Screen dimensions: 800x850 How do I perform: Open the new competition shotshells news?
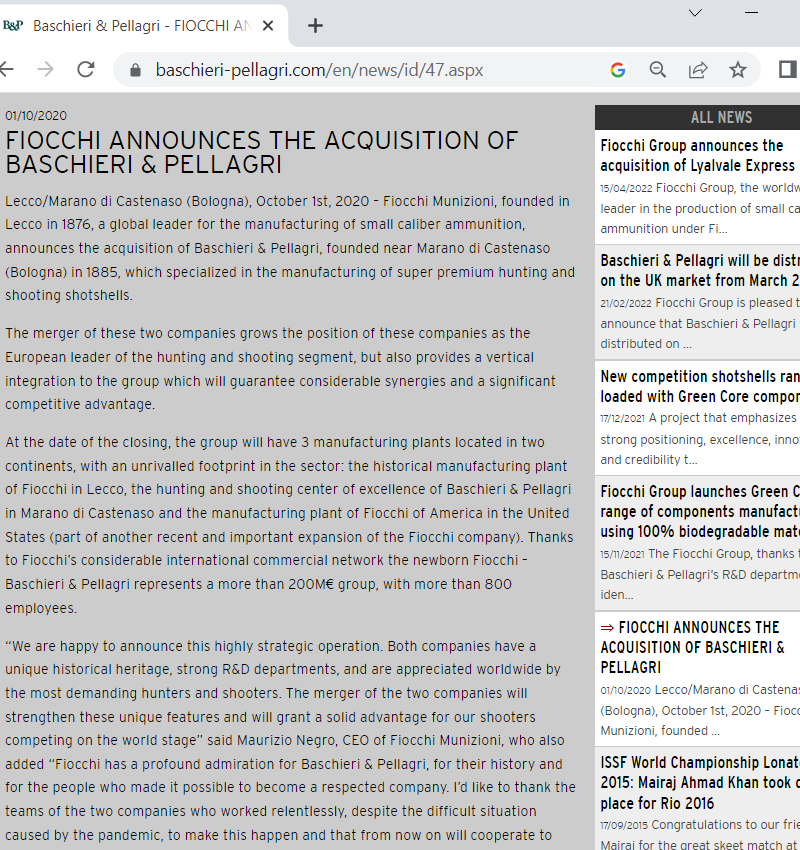click(700, 387)
